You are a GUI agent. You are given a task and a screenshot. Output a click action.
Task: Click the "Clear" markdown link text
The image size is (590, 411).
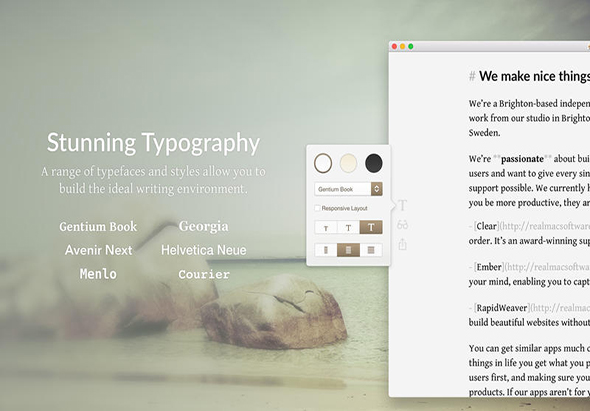click(487, 226)
